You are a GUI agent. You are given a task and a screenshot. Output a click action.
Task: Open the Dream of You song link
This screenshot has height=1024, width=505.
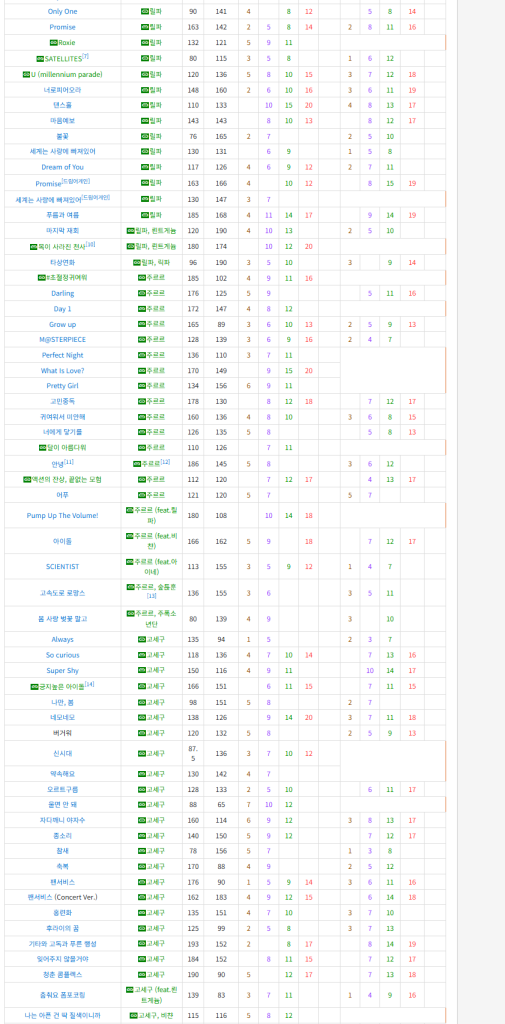click(63, 167)
